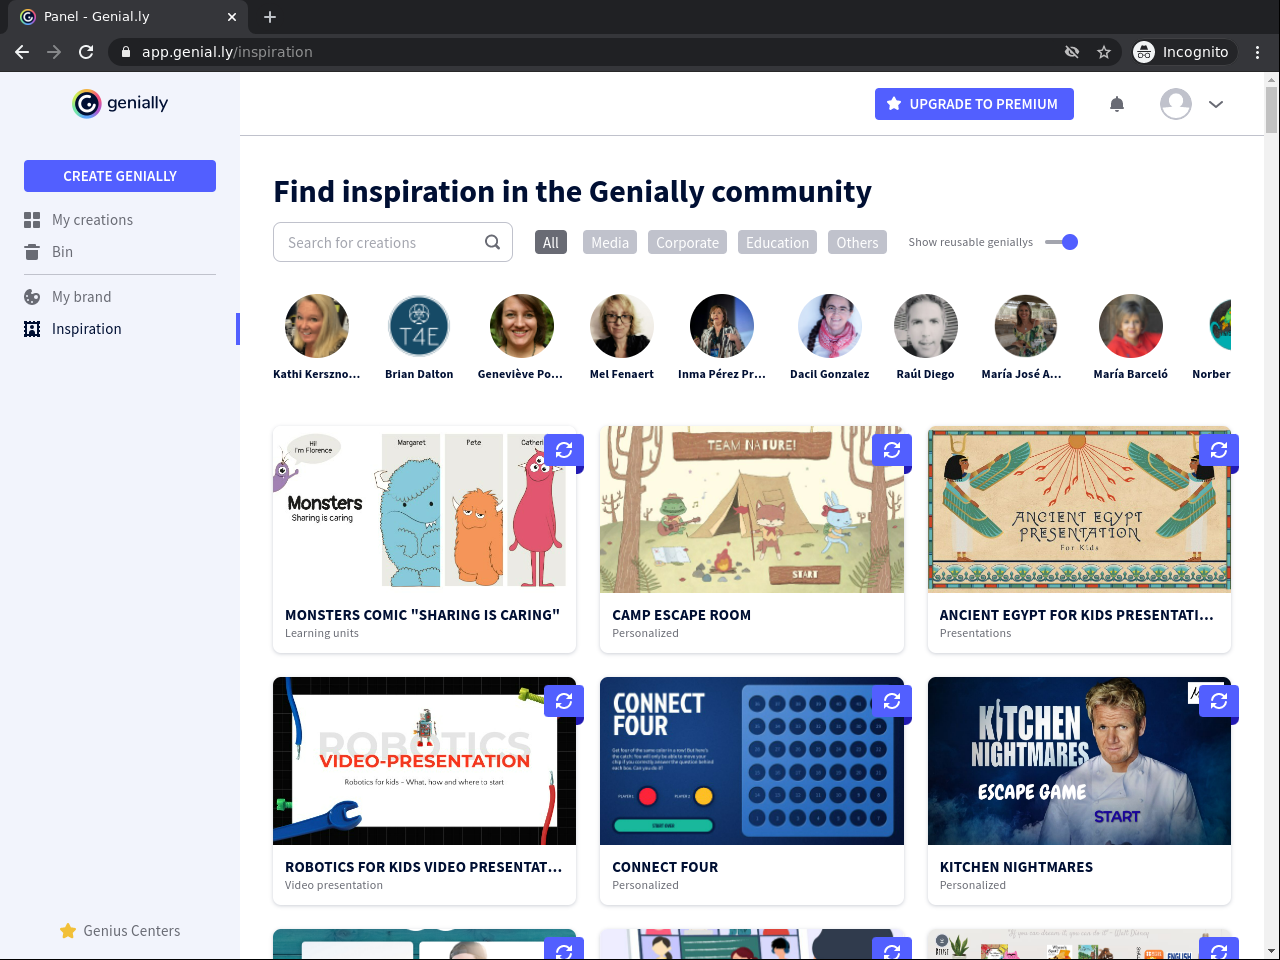This screenshot has width=1280, height=960.
Task: Click the search magnifier icon
Action: click(492, 242)
